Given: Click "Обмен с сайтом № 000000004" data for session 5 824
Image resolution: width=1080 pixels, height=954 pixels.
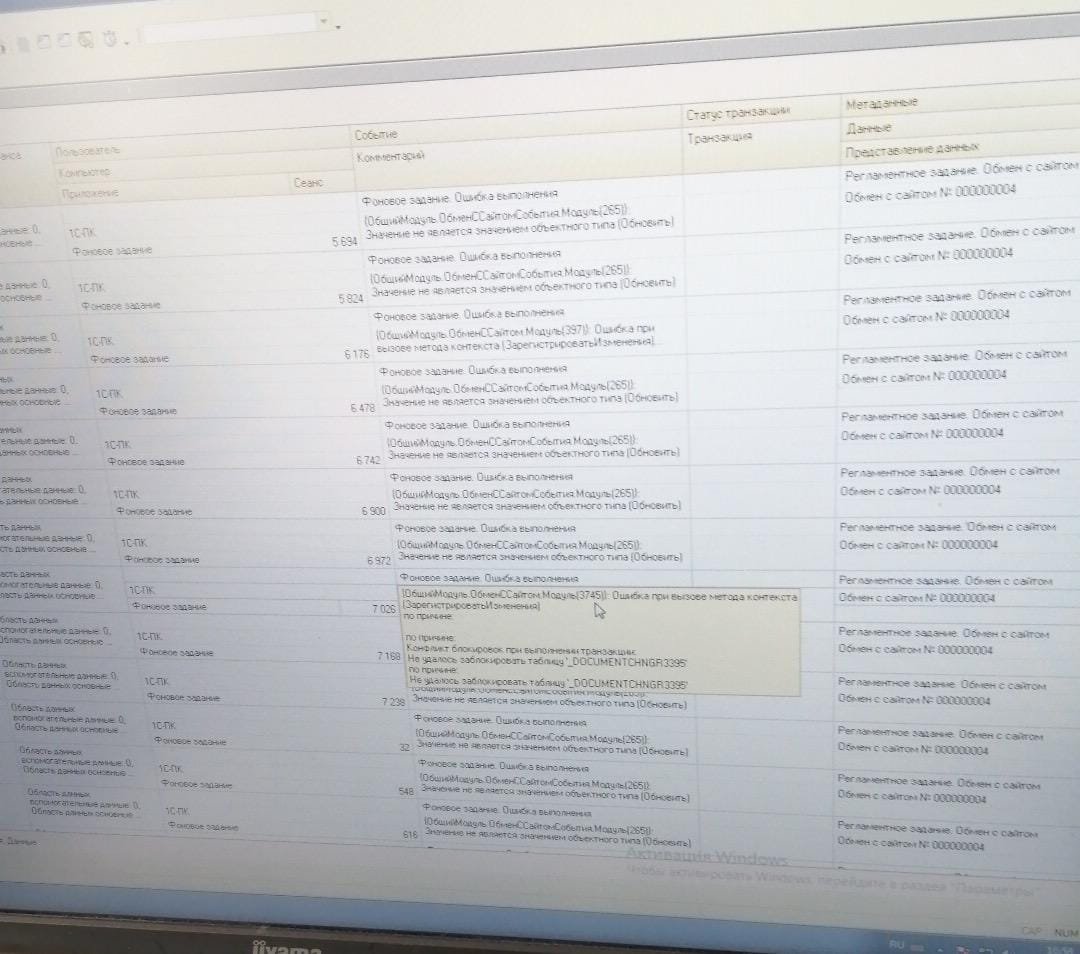Looking at the screenshot, I should click(x=928, y=256).
